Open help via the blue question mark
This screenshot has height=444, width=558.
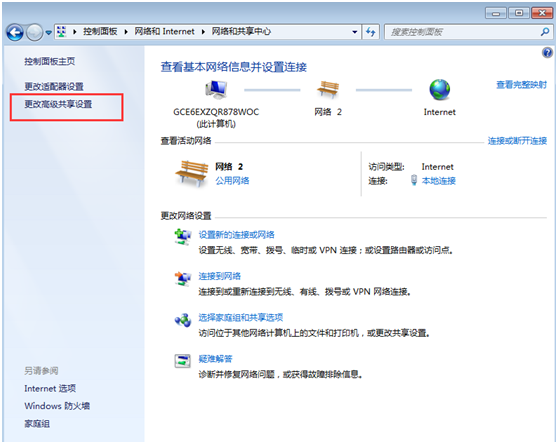[547, 53]
